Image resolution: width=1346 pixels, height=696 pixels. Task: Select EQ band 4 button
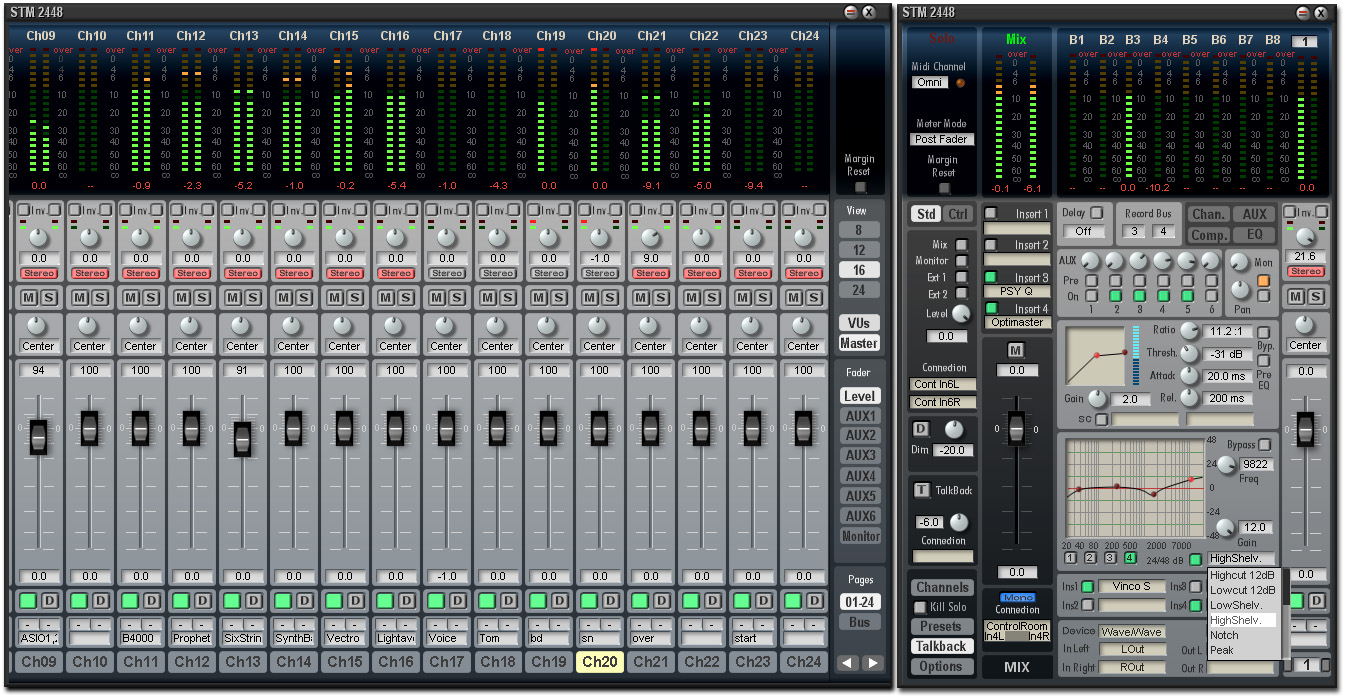1130,558
